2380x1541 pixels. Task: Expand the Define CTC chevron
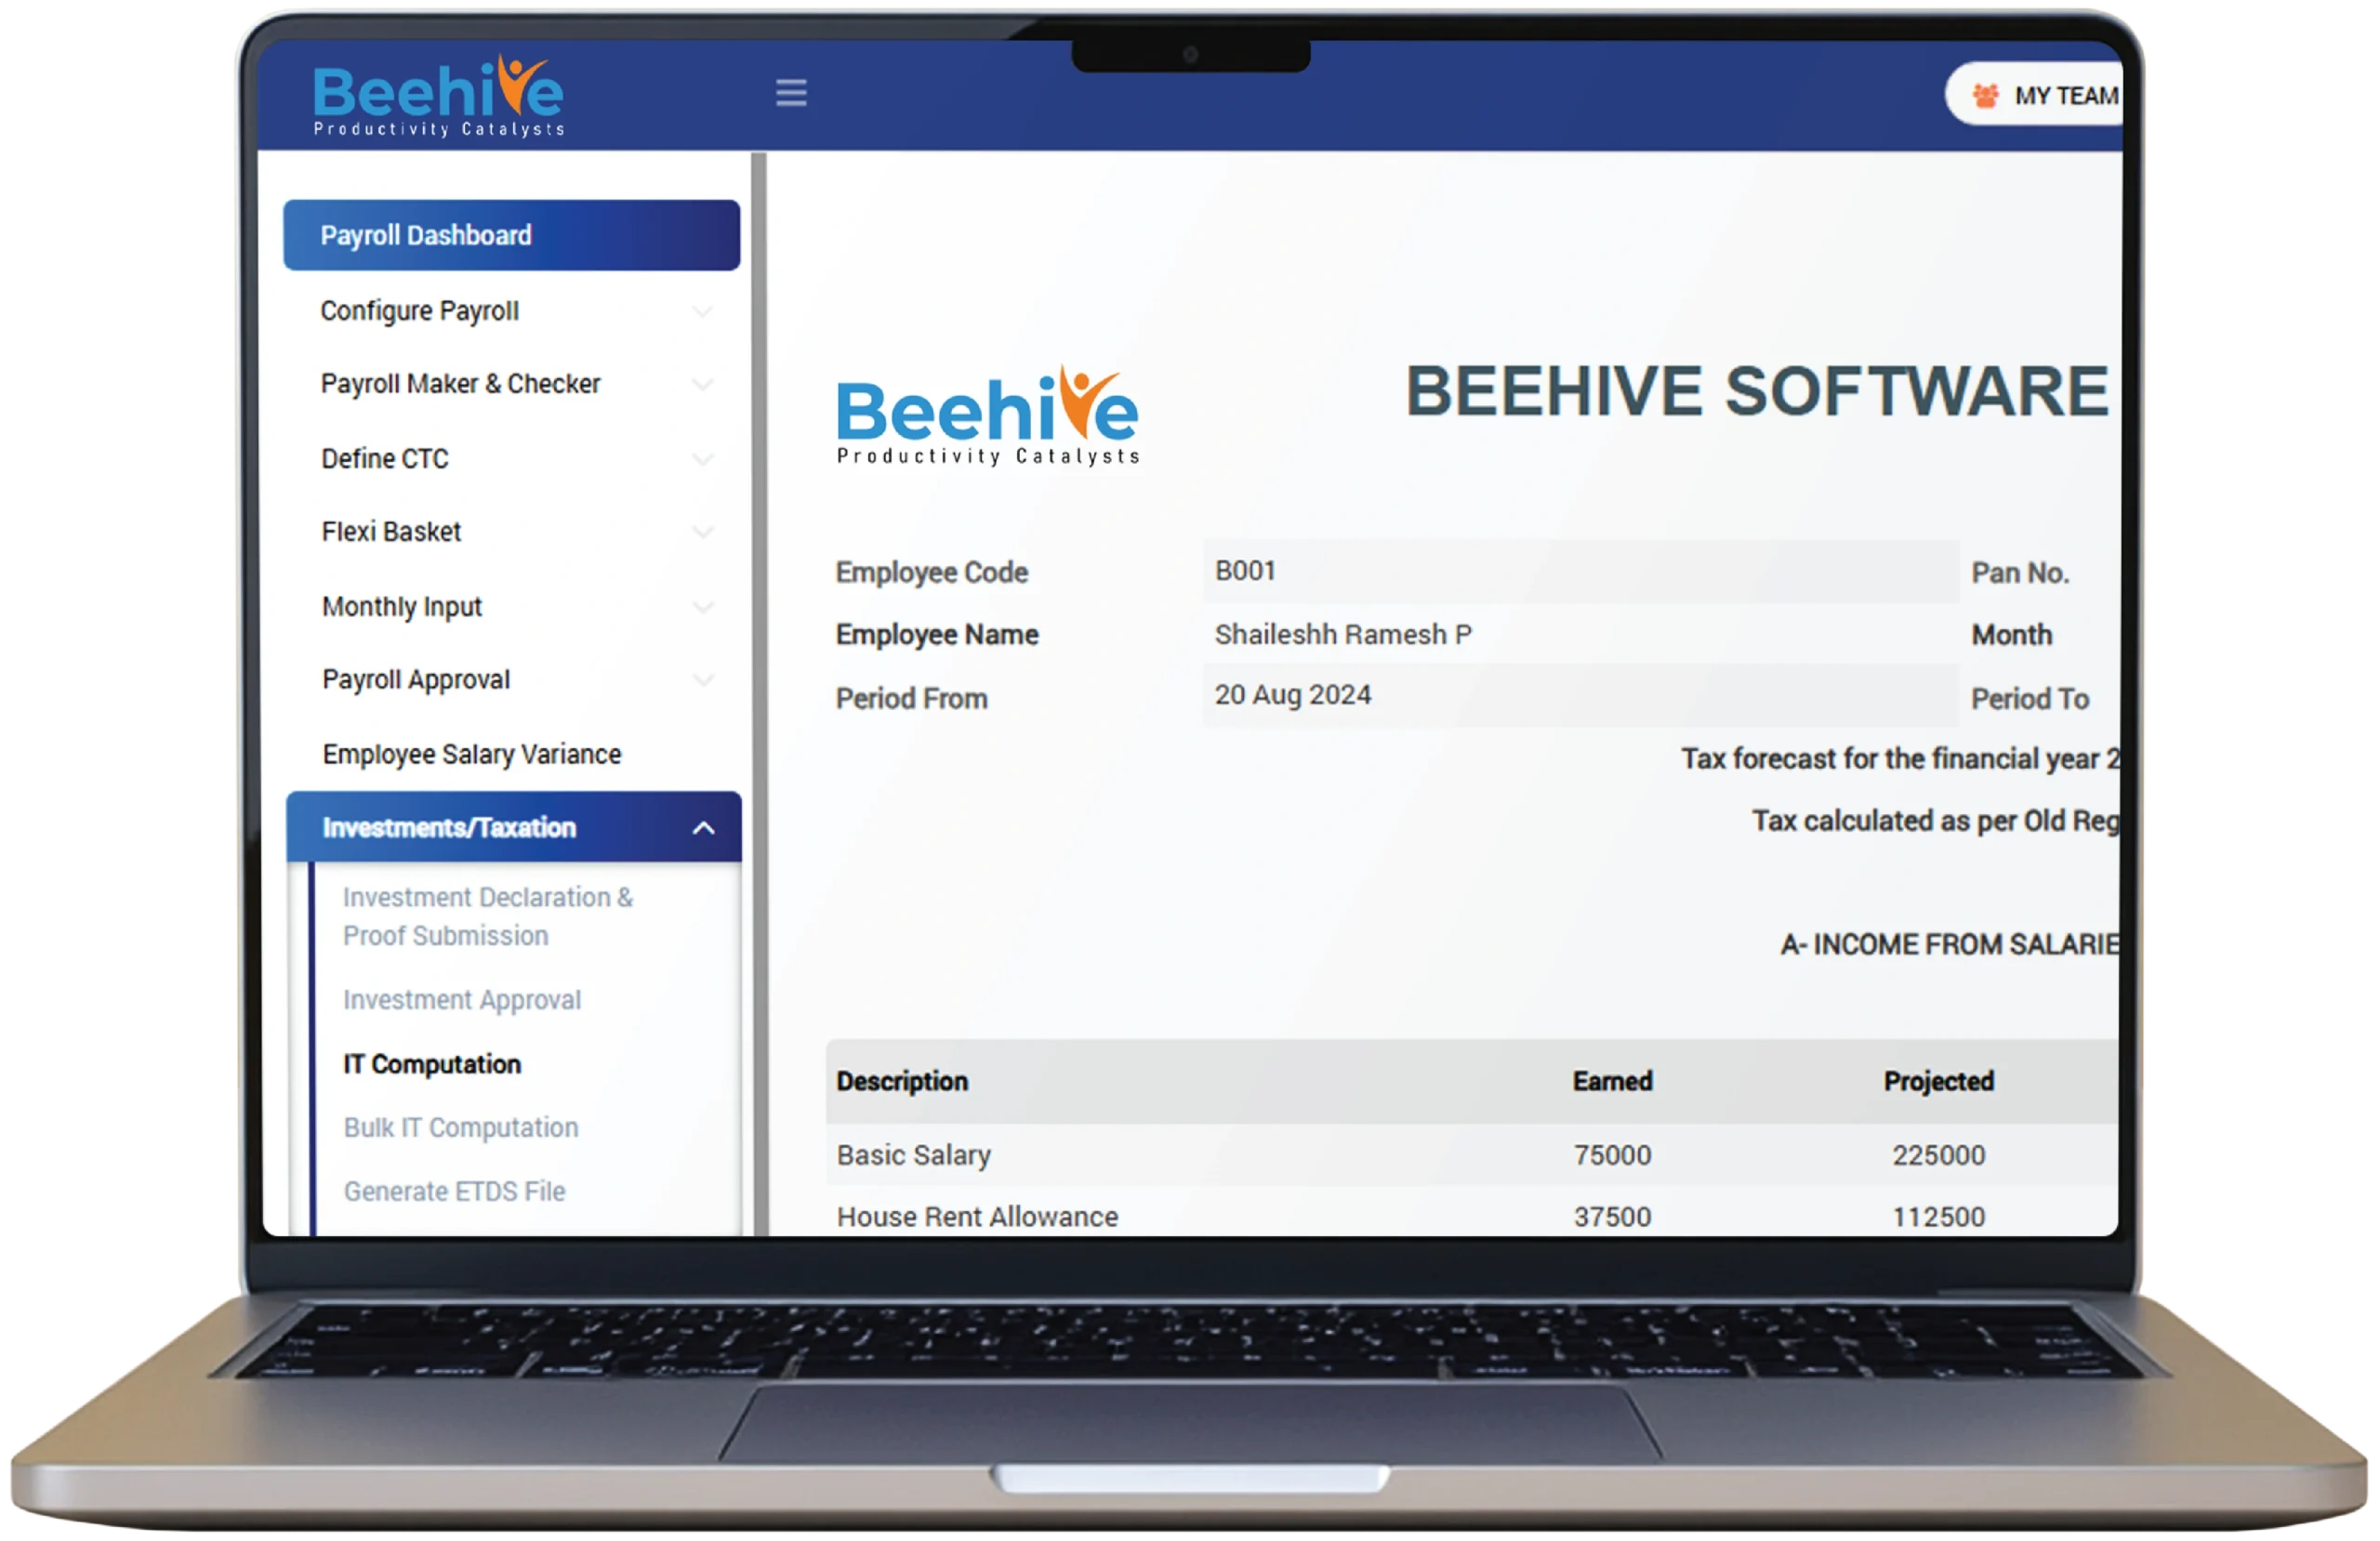coord(703,459)
